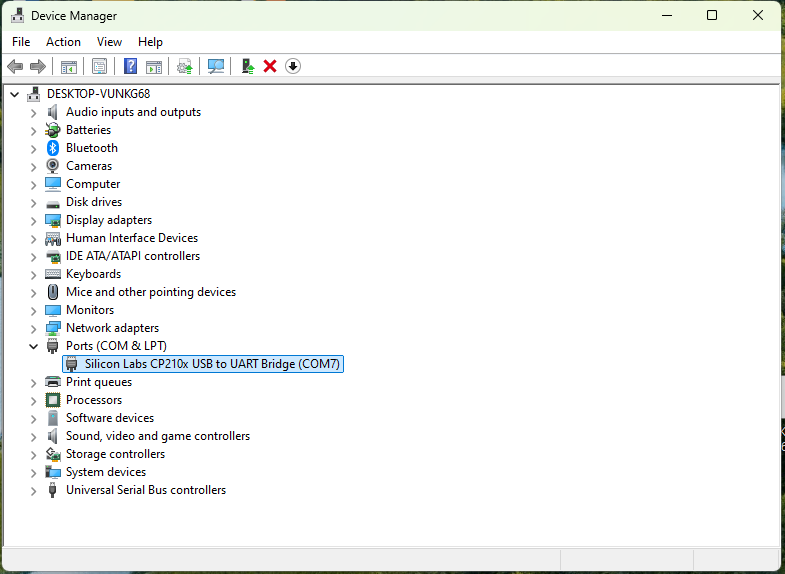Select the Storage controllers label

pos(116,454)
